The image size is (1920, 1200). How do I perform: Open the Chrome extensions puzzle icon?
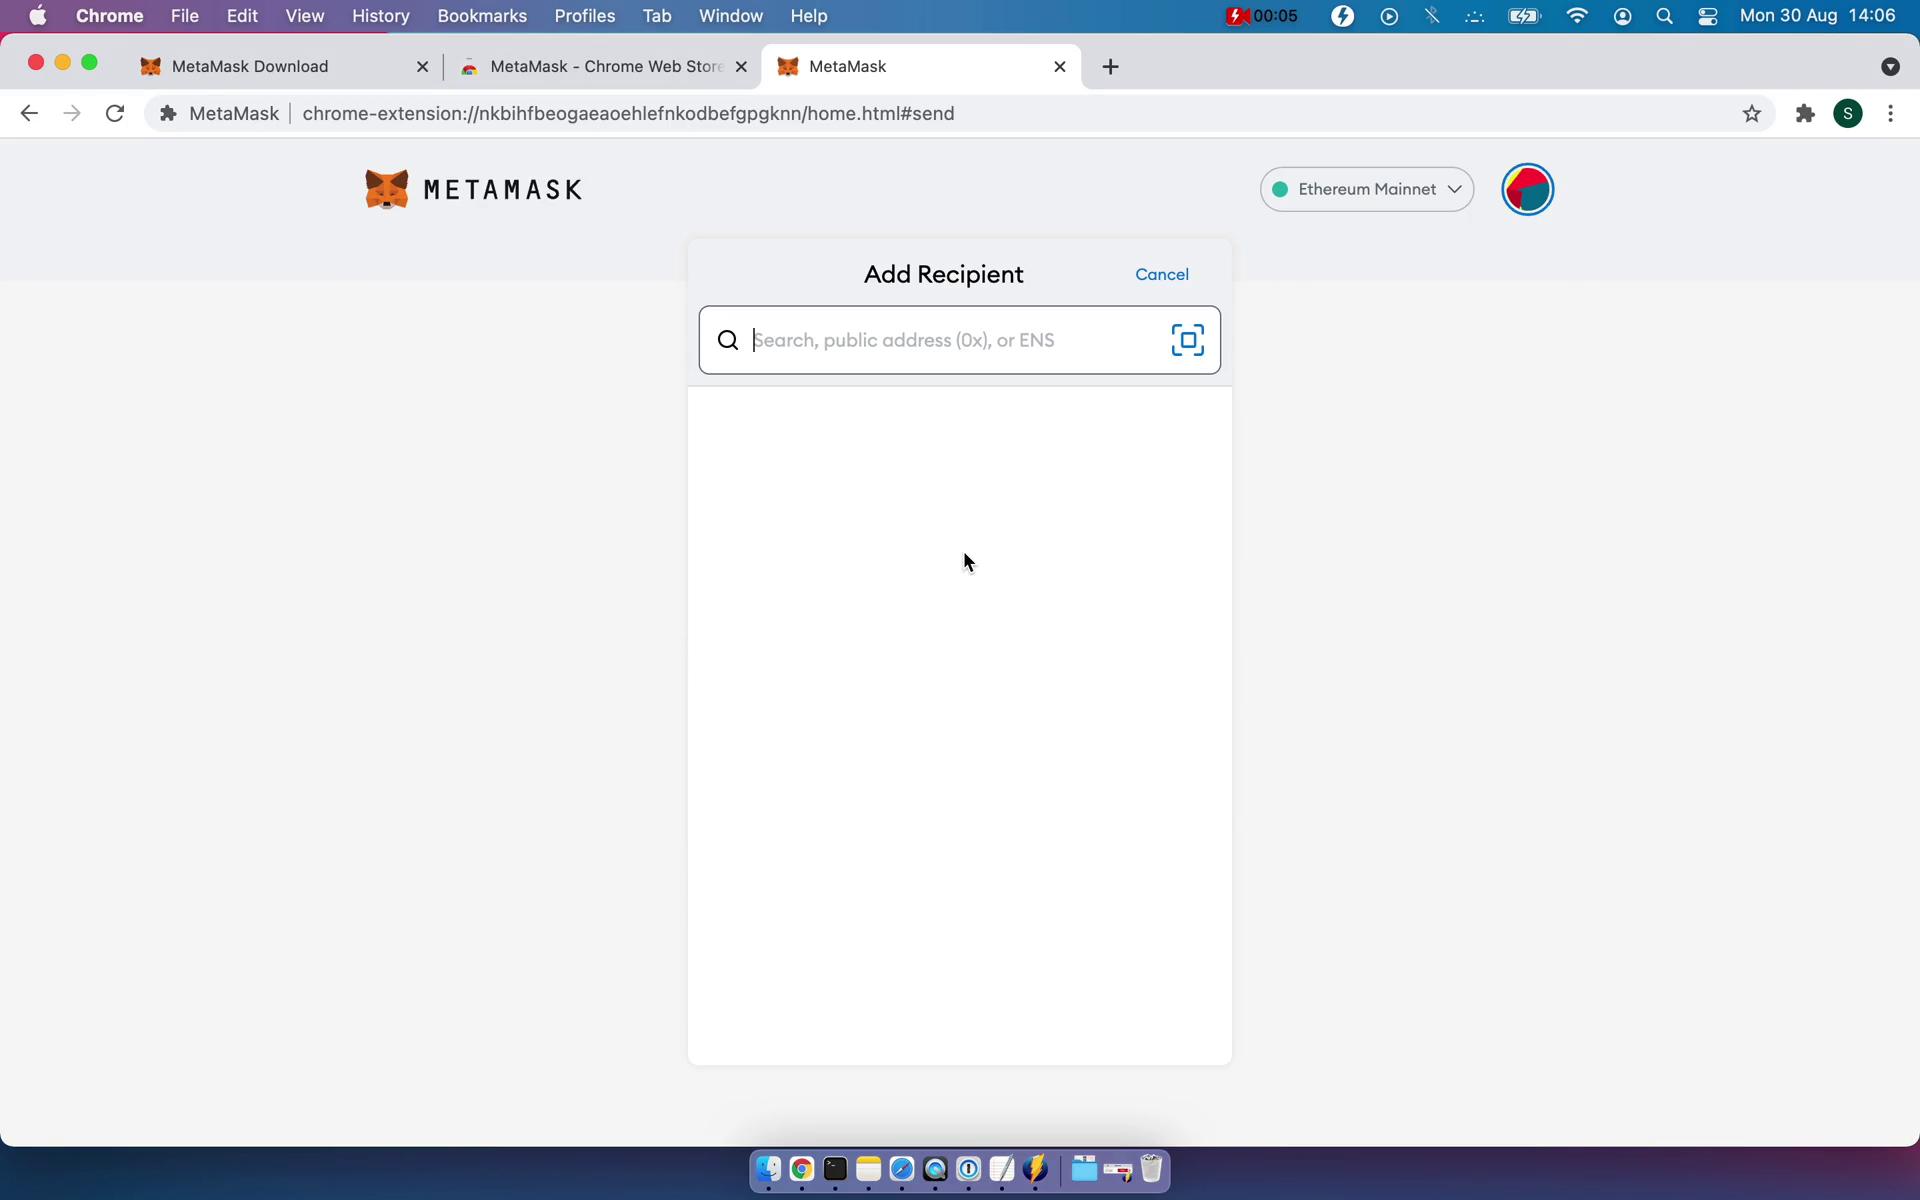click(x=1805, y=113)
